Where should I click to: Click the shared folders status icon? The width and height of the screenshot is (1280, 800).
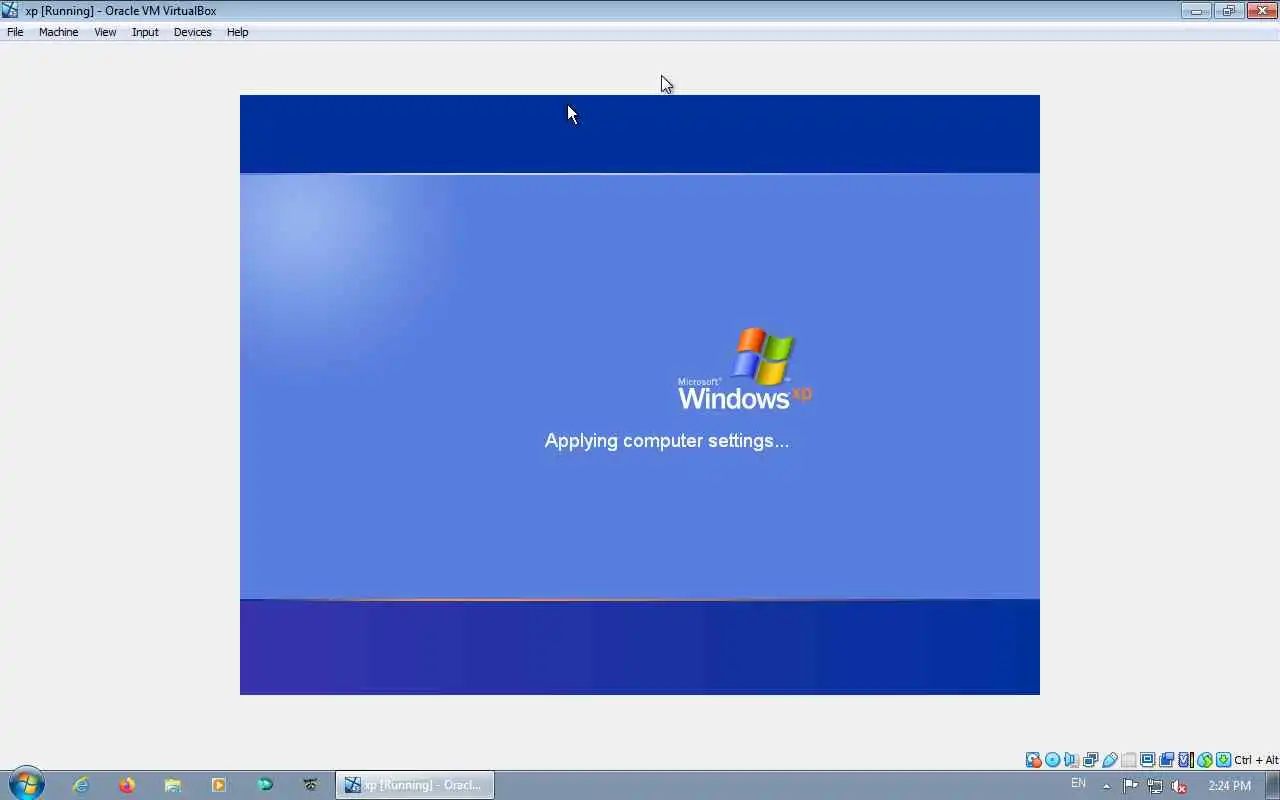pyautogui.click(x=1129, y=760)
